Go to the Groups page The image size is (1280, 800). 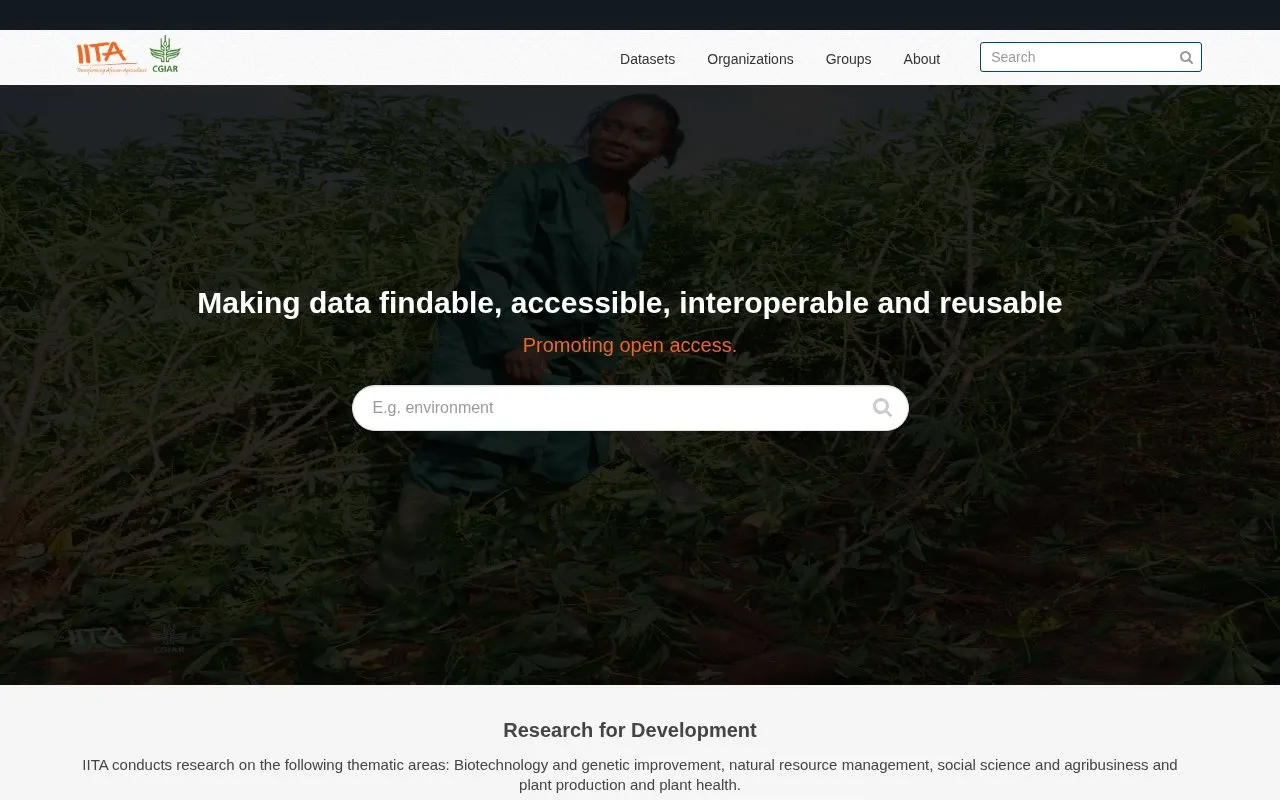click(848, 59)
